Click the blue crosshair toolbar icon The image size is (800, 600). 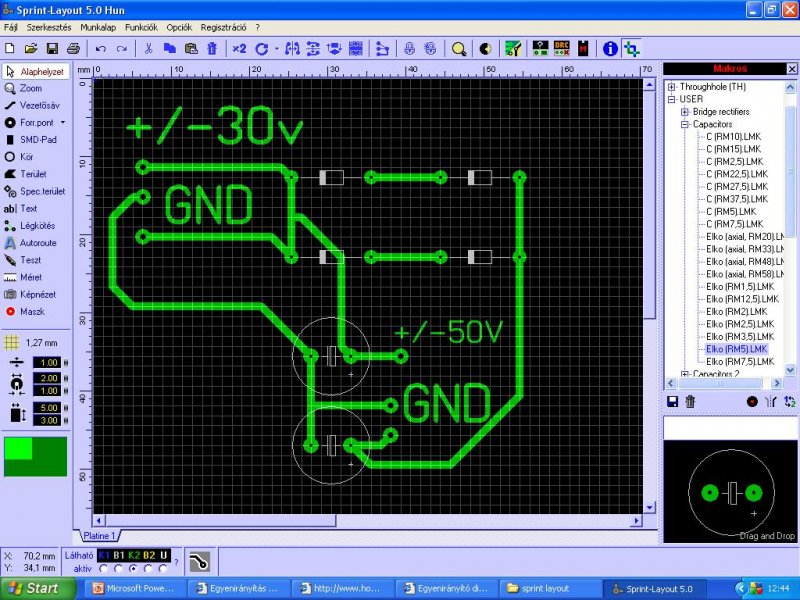coord(632,49)
